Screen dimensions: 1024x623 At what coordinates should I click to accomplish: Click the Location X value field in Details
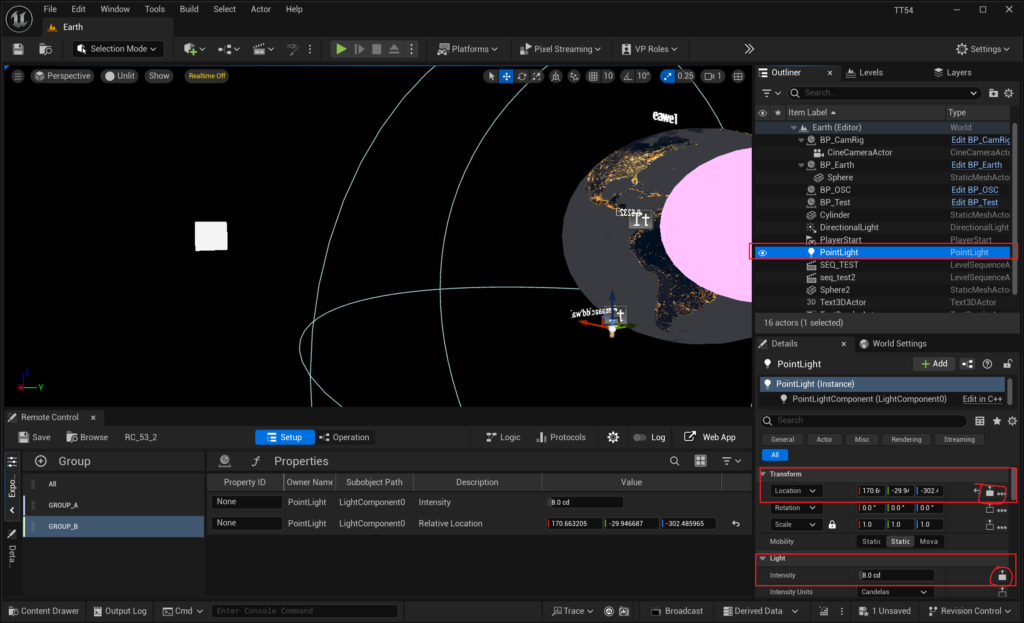pyautogui.click(x=871, y=490)
